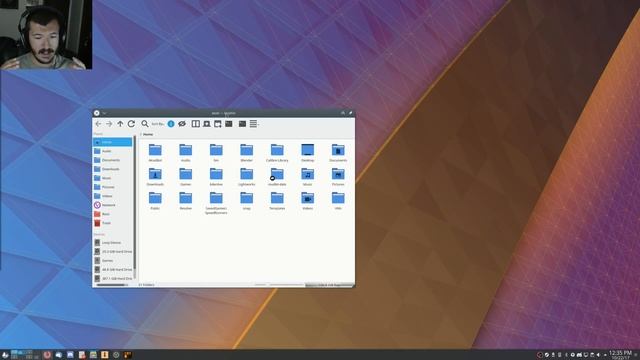Select the Music folder in file view
Image resolution: width=640 pixels, height=360 pixels.
(x=308, y=177)
